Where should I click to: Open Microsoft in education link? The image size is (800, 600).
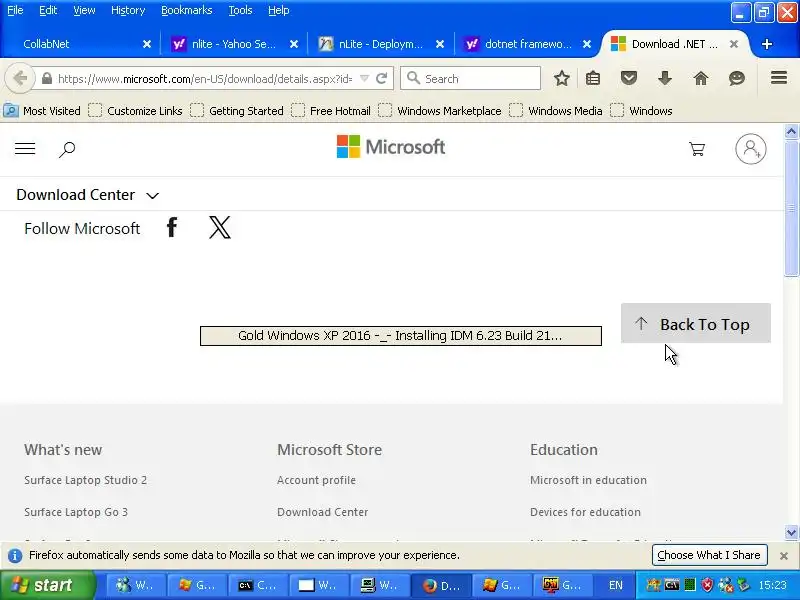[588, 480]
